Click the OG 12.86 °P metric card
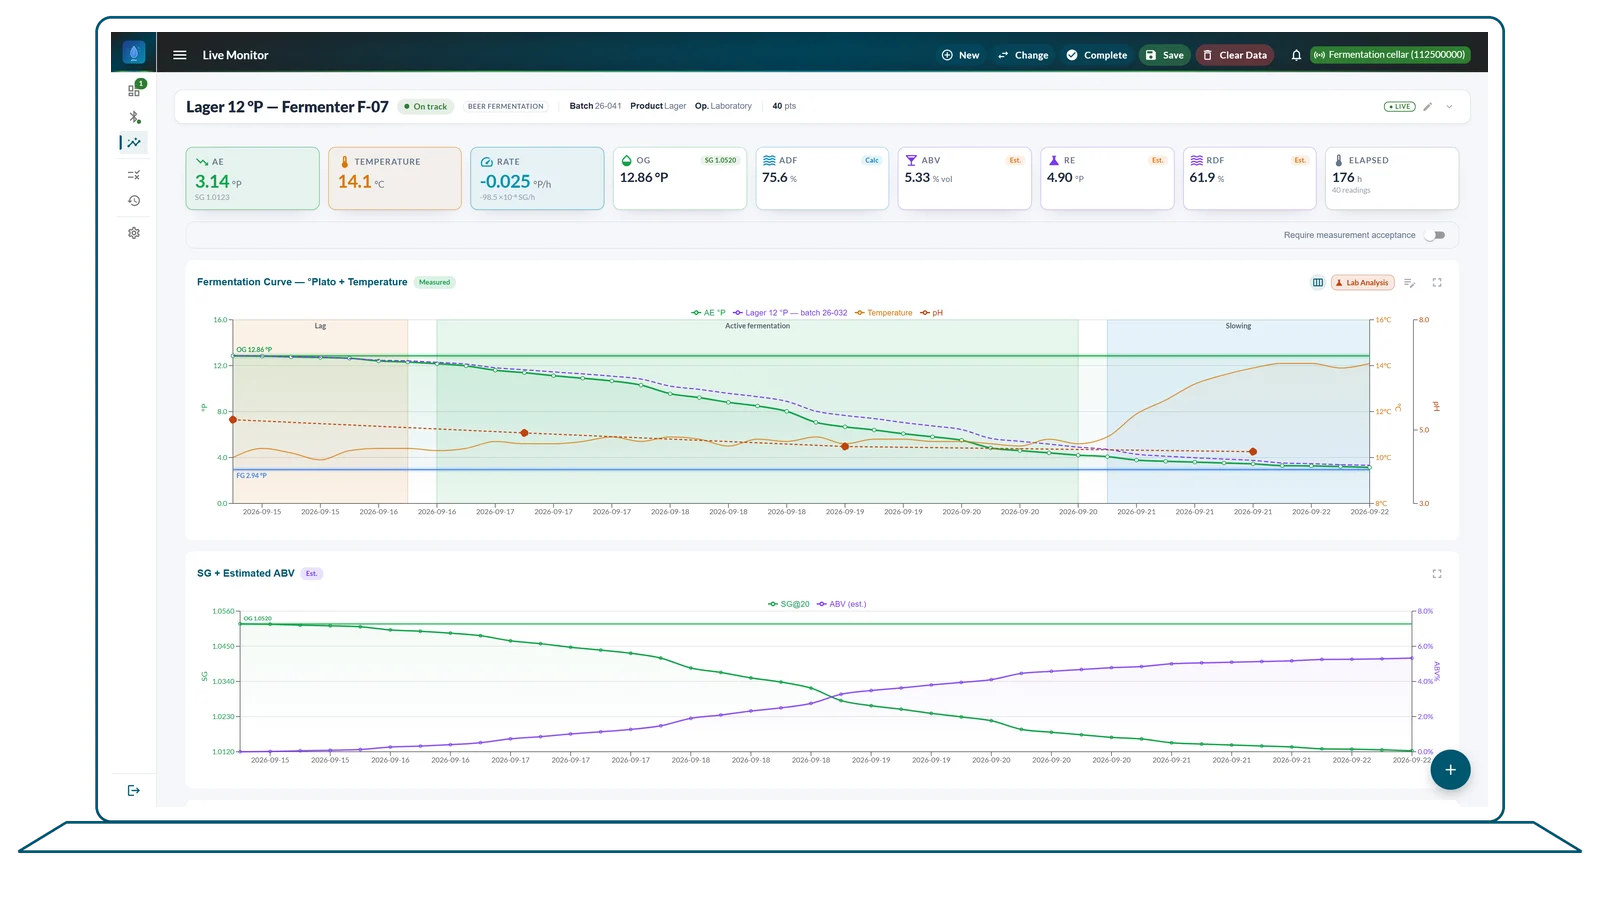This screenshot has height=901, width=1600. pyautogui.click(x=680, y=178)
